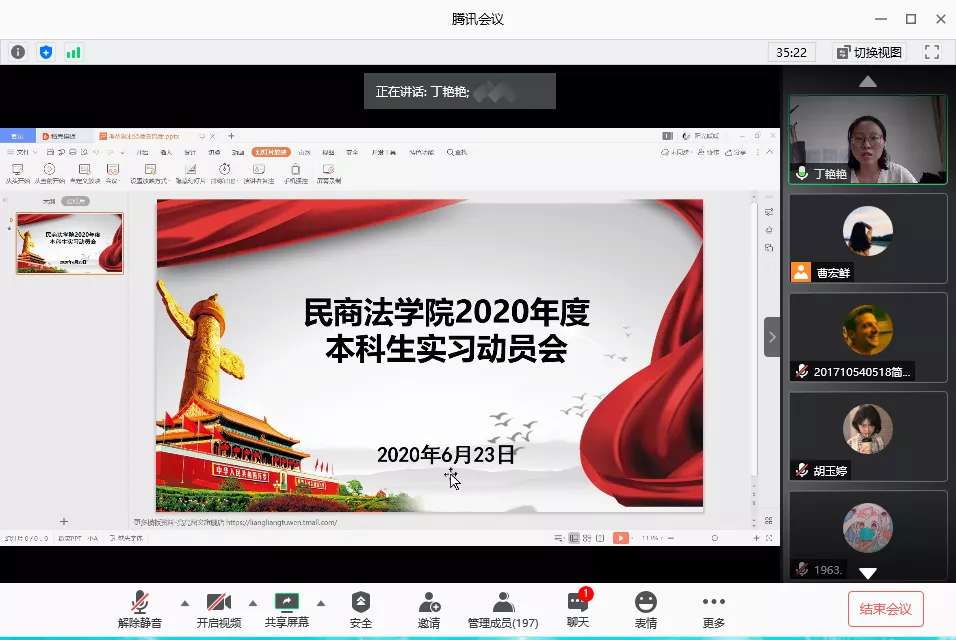Open the Security (安全) options

tap(361, 609)
